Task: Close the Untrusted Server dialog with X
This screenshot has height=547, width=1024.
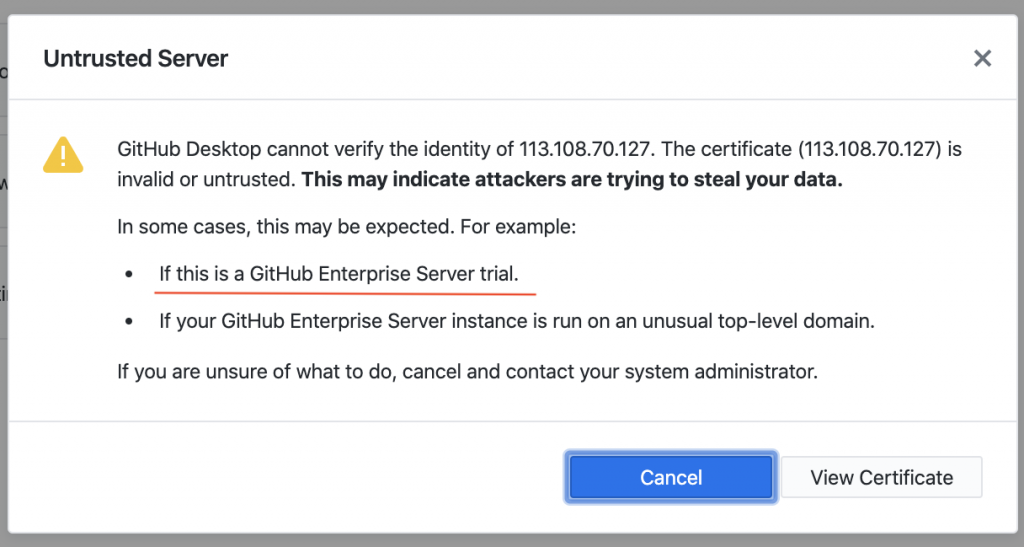Action: (x=982, y=59)
